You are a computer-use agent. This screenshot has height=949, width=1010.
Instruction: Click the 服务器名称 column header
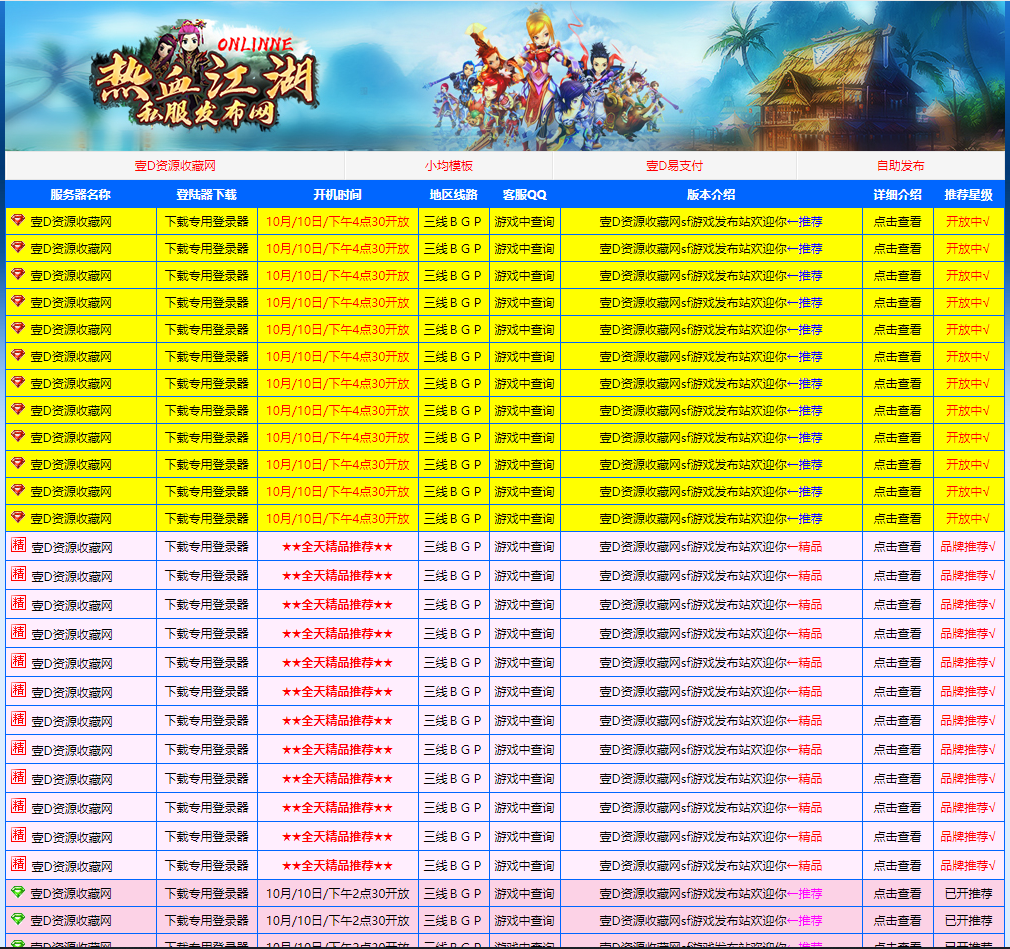tap(81, 195)
